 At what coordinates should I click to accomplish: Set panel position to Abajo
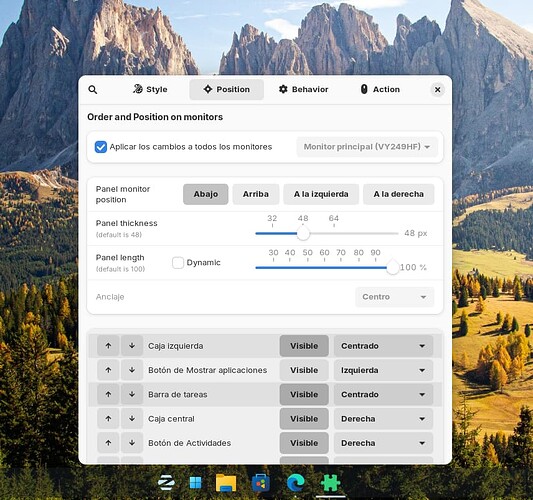tap(205, 194)
